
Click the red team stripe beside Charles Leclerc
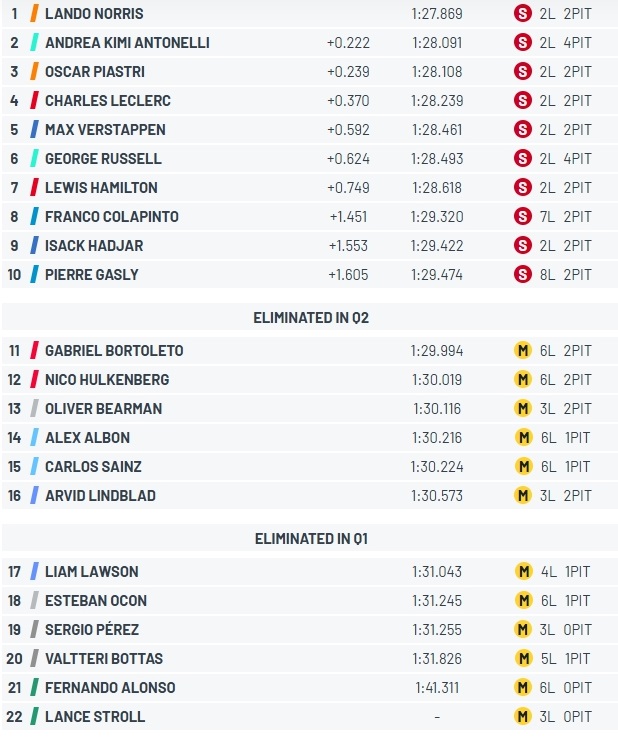pos(34,100)
